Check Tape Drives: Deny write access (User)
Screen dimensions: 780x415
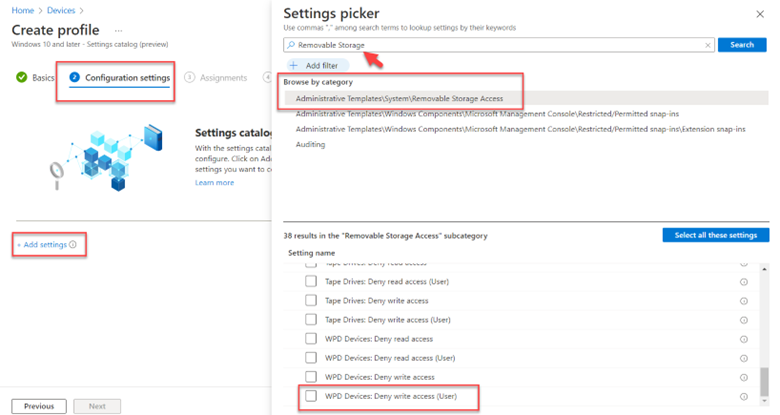coord(311,319)
